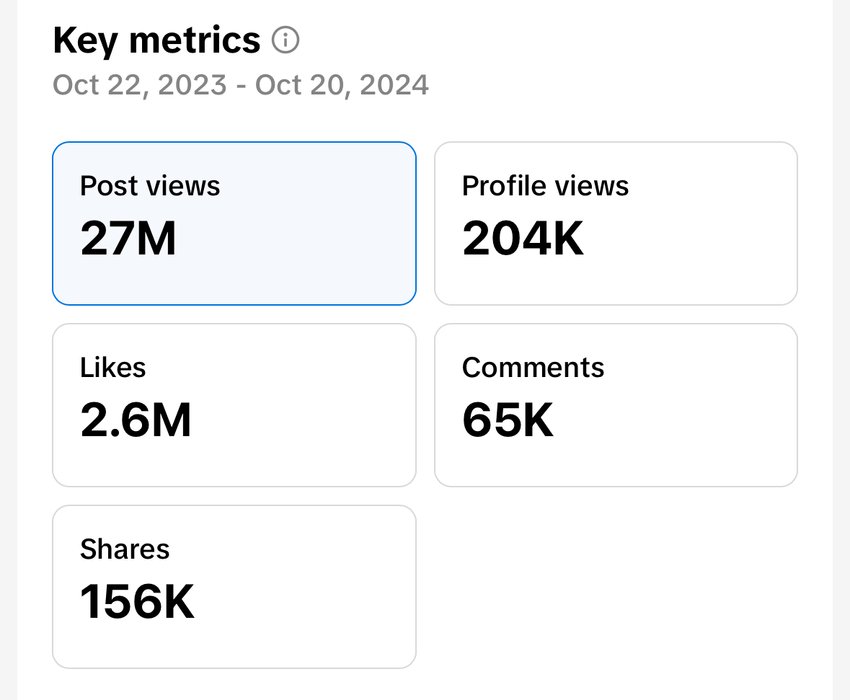Click the empty space right of Shares card
Viewport: 850px width, 700px height.
pyautogui.click(x=616, y=586)
